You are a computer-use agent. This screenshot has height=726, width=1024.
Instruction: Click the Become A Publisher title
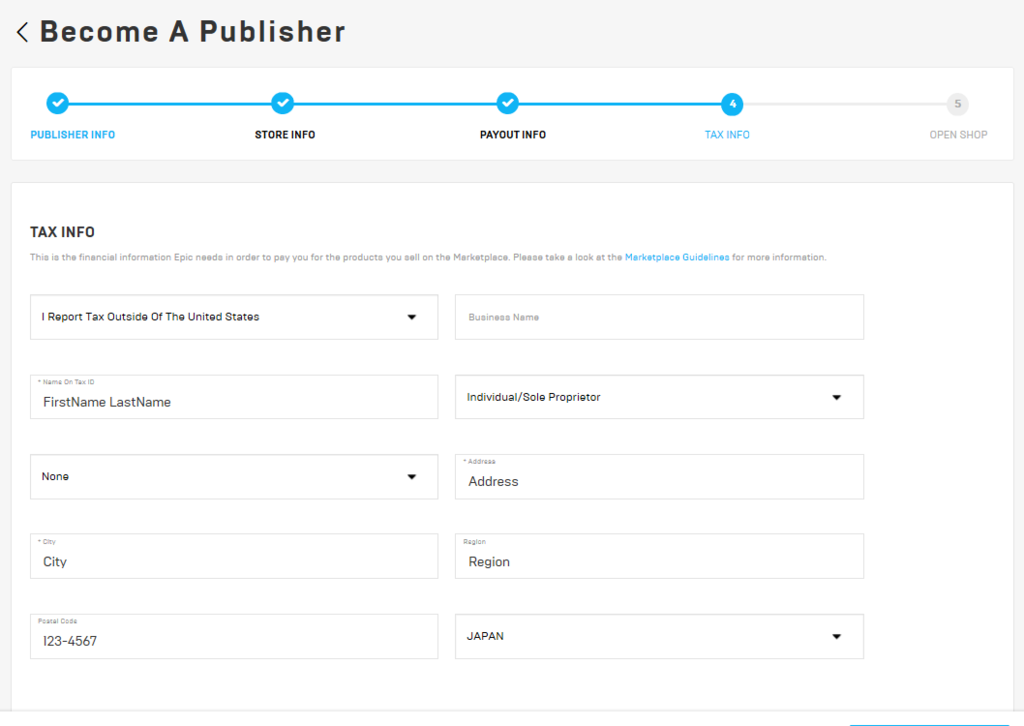pyautogui.click(x=193, y=31)
